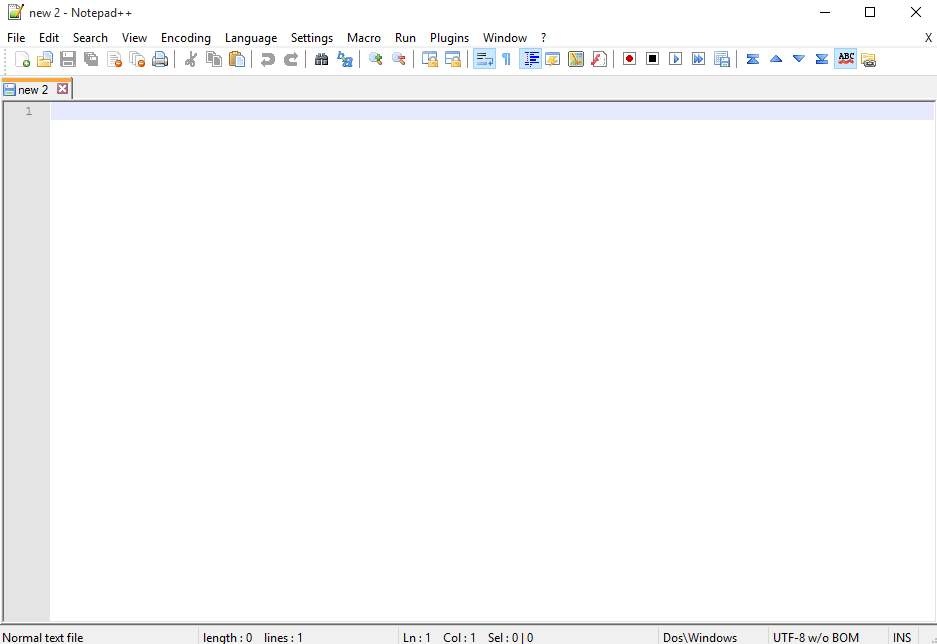Start macro recording with the red record icon
Image resolution: width=937 pixels, height=644 pixels.
(629, 59)
